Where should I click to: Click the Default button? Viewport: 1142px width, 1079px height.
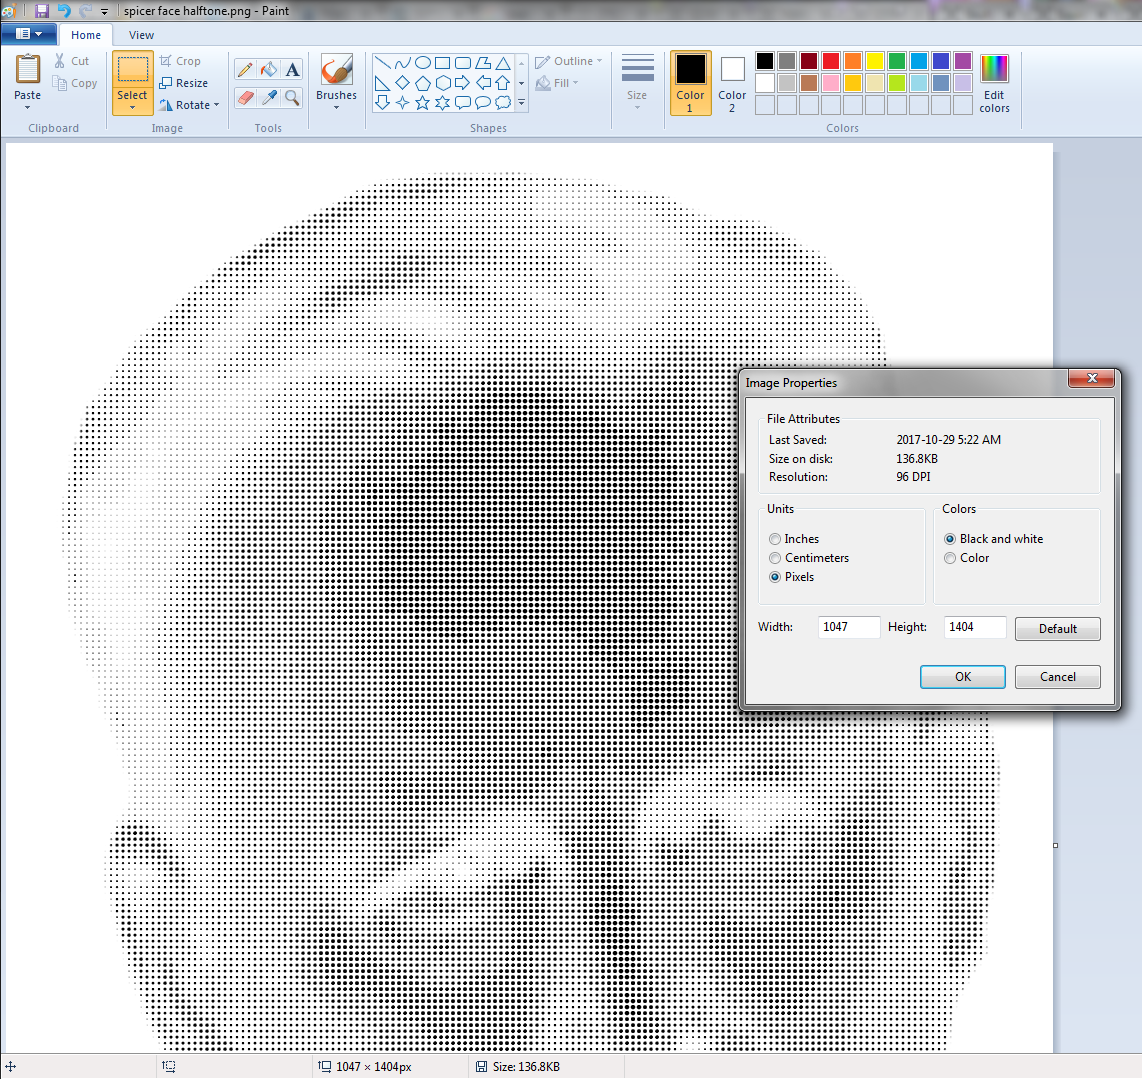point(1057,628)
